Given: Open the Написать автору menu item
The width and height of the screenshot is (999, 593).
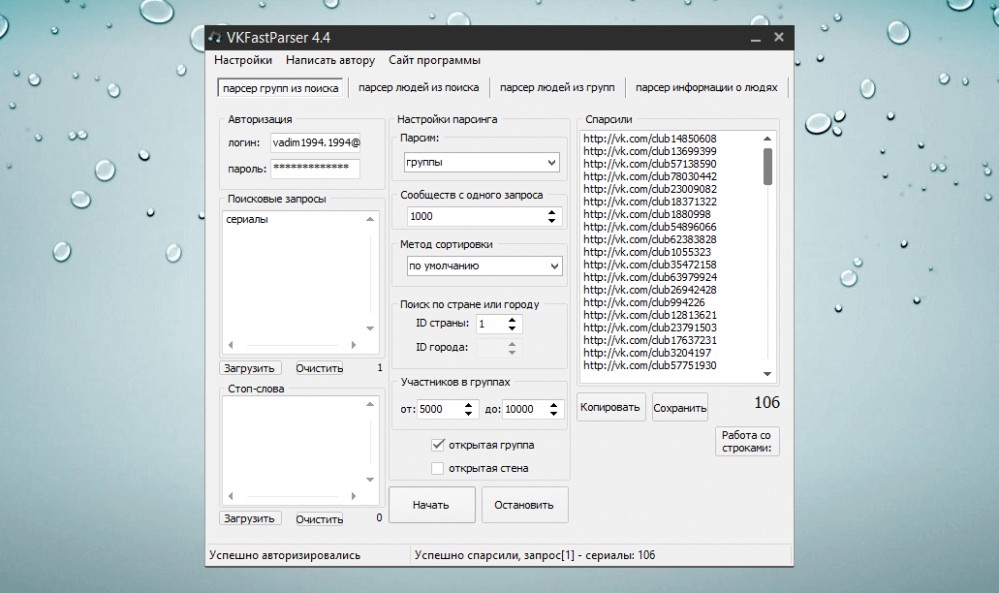Looking at the screenshot, I should tap(330, 60).
